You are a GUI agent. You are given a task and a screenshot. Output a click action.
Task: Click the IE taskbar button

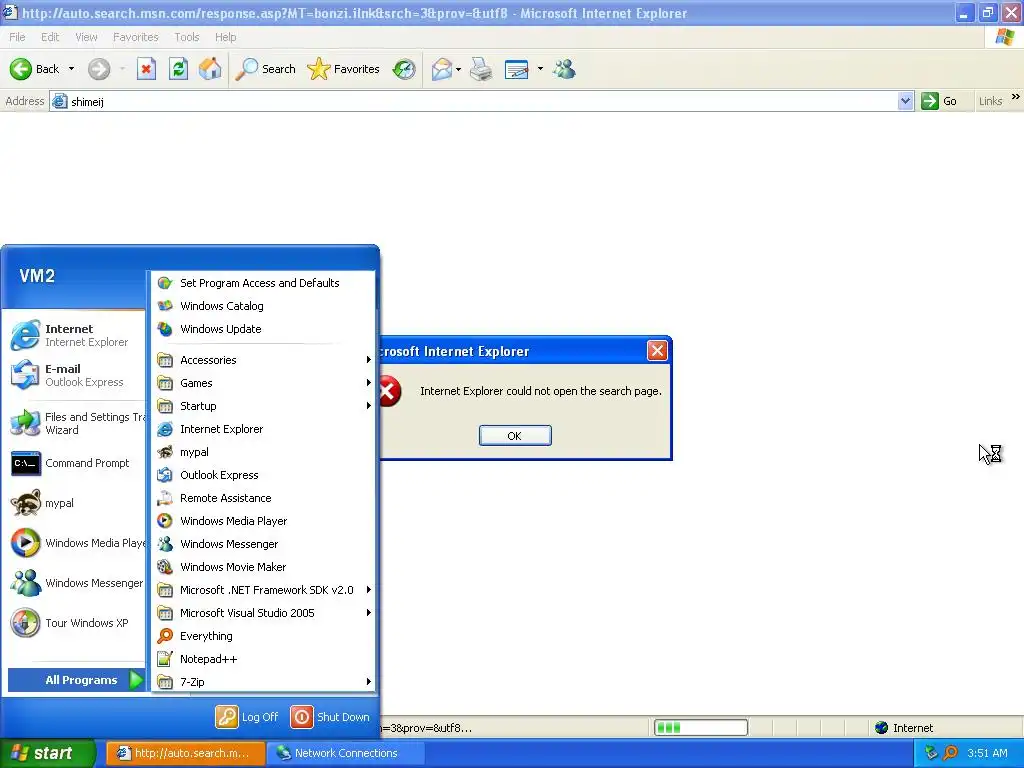coord(185,753)
